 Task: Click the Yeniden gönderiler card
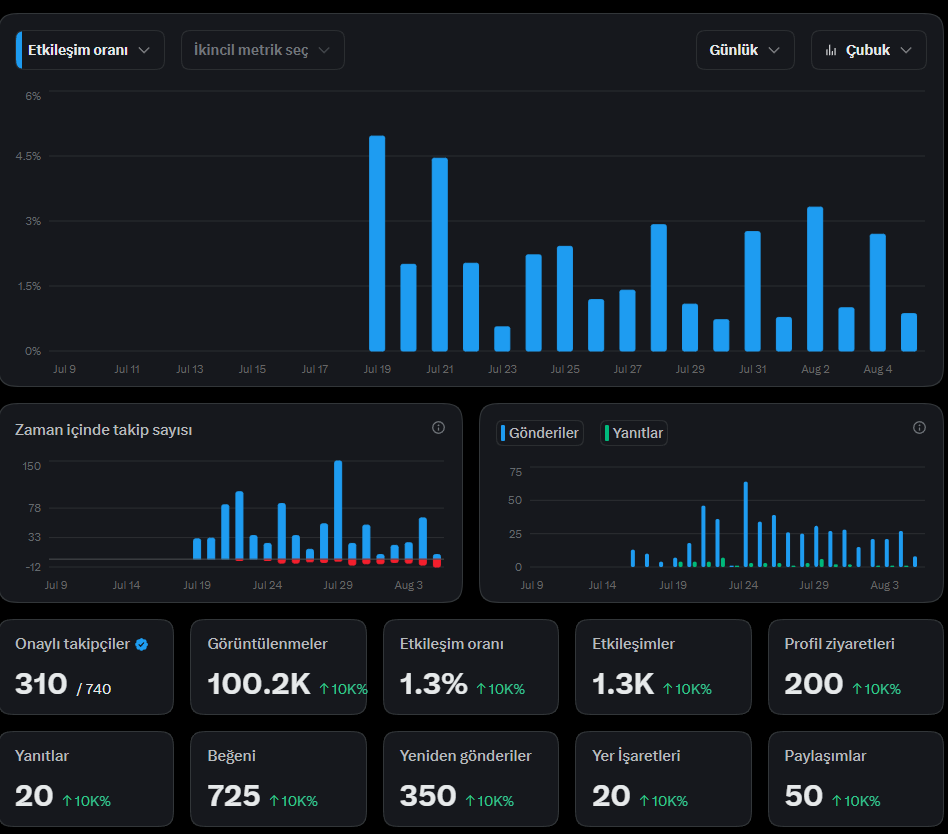[470, 779]
